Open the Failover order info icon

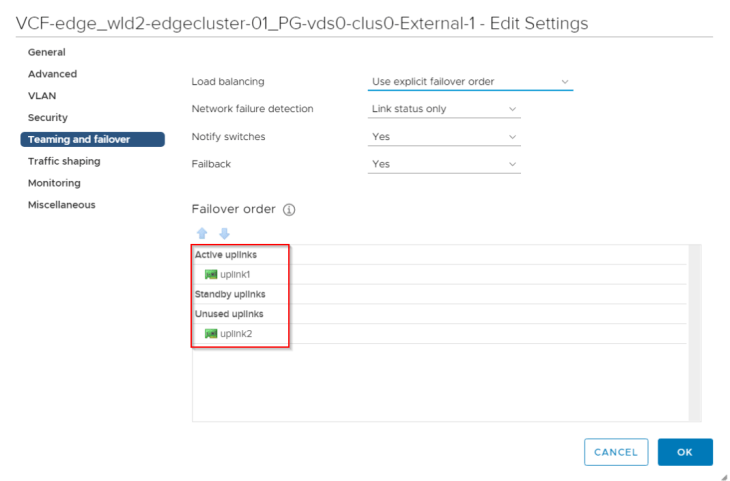[x=289, y=210]
